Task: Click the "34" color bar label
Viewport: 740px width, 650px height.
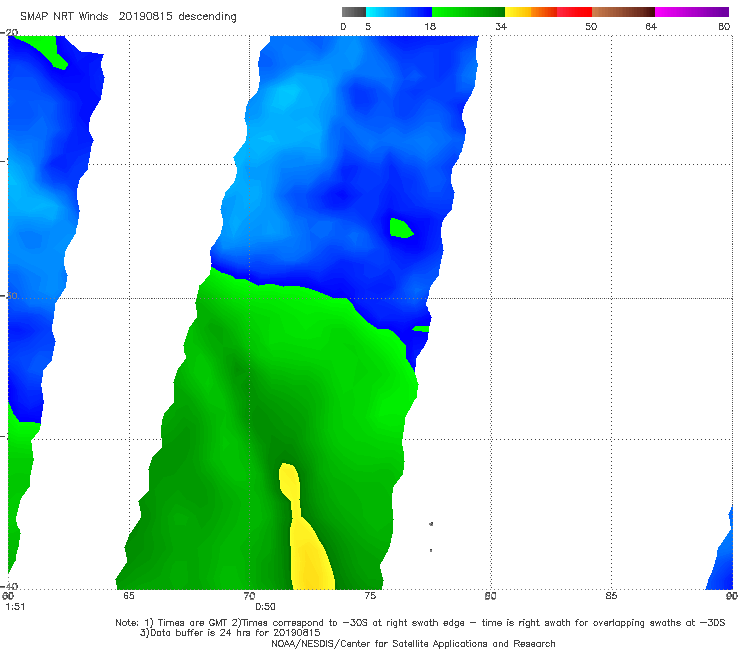Action: [x=501, y=26]
